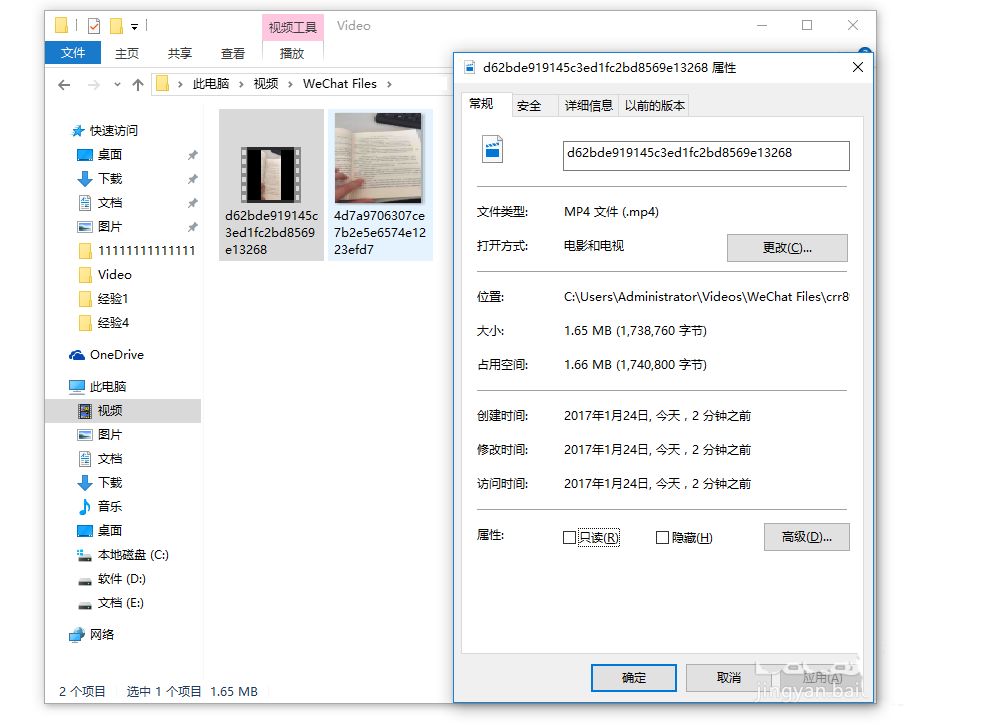The height and width of the screenshot is (725, 983).
Task: Open 本地磁盘 (C:) in the sidebar
Action: (x=132, y=554)
